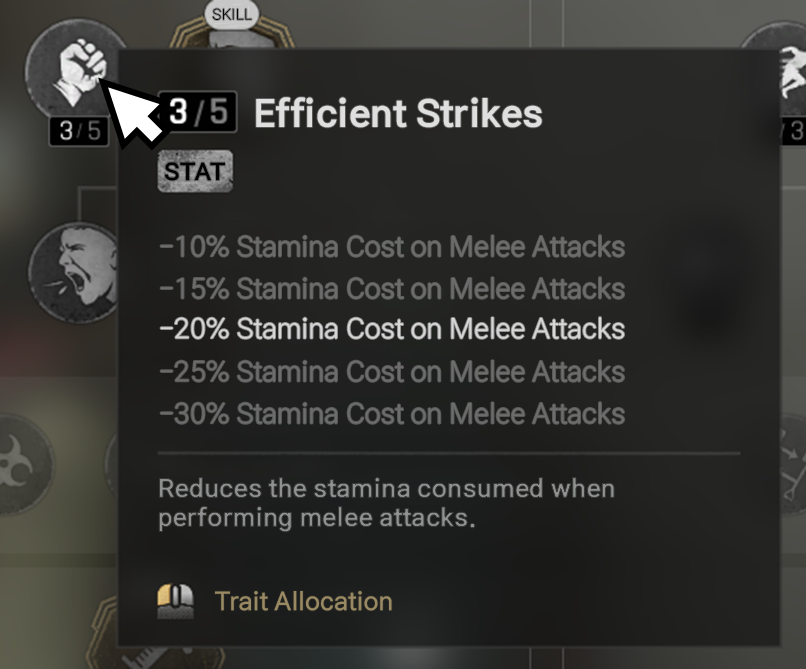Image resolution: width=806 pixels, height=669 pixels.
Task: Click the rank counter beside the top-right node
Action: pyautogui.click(x=795, y=131)
